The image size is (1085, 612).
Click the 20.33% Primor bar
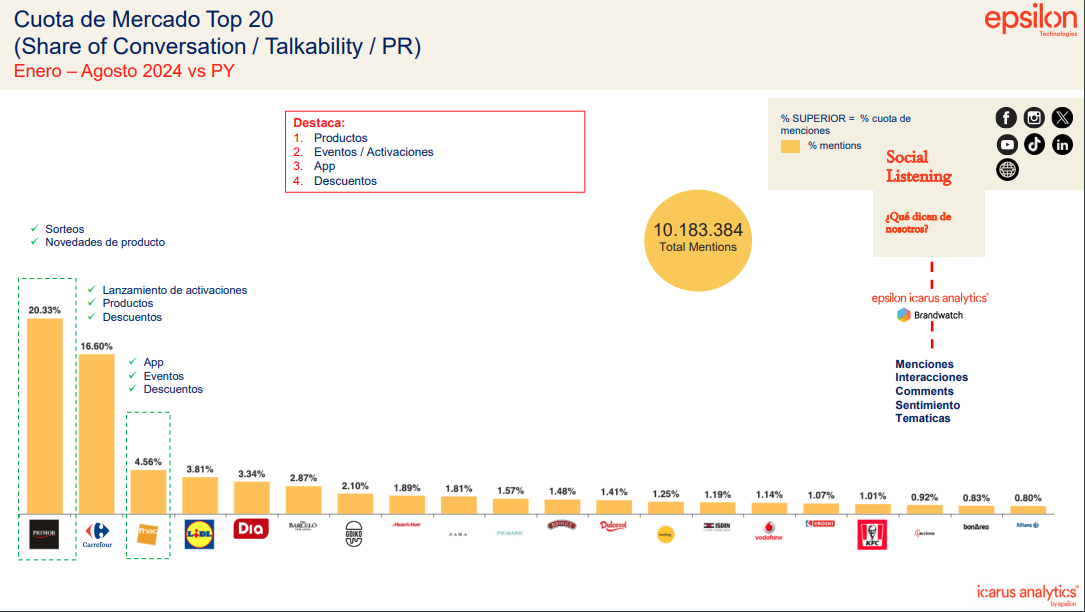pos(44,416)
